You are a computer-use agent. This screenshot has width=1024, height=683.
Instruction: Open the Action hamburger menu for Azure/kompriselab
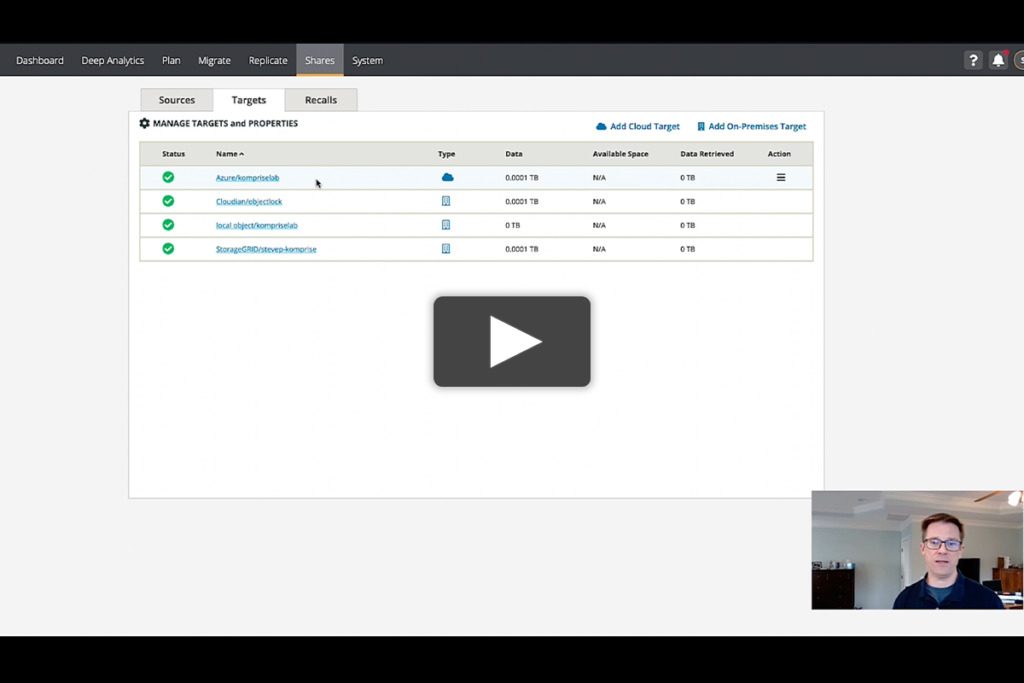[x=781, y=176]
